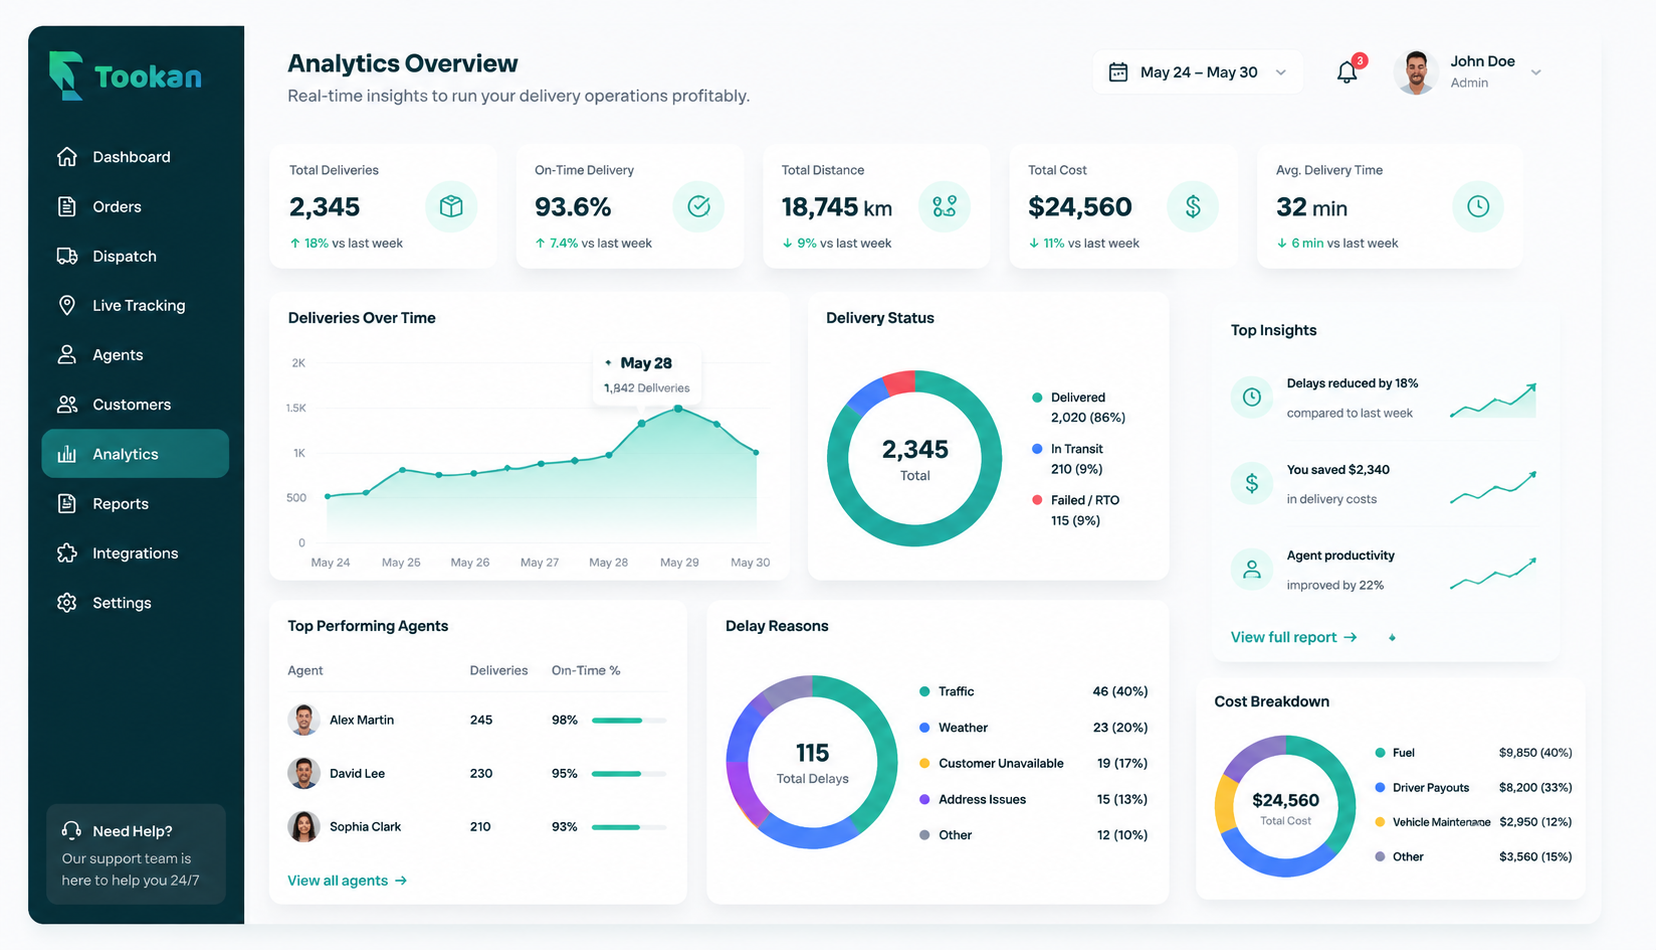1656x950 pixels.
Task: Go to the Dashboard menu item
Action: (x=135, y=157)
